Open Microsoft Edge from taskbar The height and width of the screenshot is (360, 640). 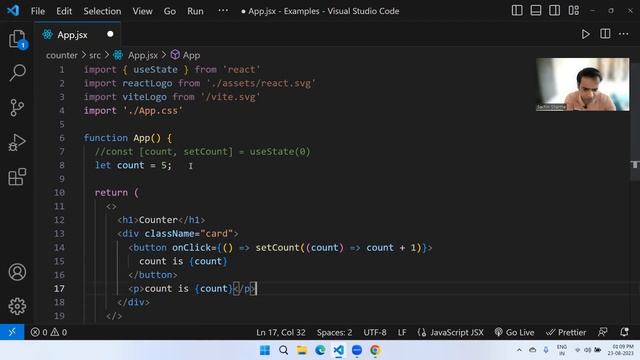[320, 350]
